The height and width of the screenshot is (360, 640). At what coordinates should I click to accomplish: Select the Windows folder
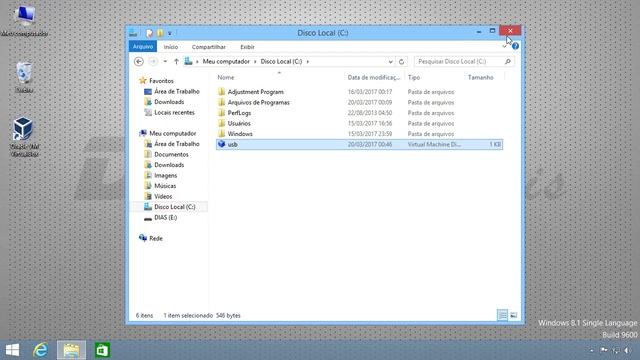coord(240,134)
